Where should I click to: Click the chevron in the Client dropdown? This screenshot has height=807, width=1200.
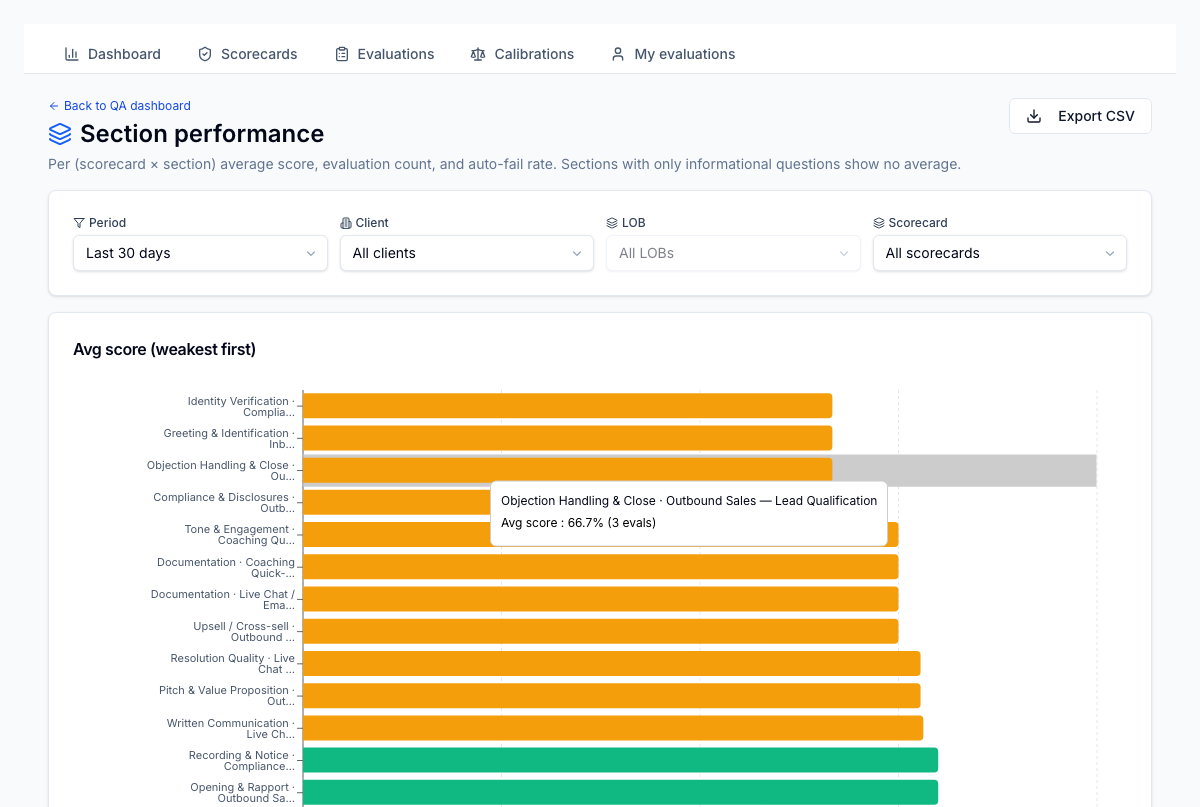click(x=577, y=254)
